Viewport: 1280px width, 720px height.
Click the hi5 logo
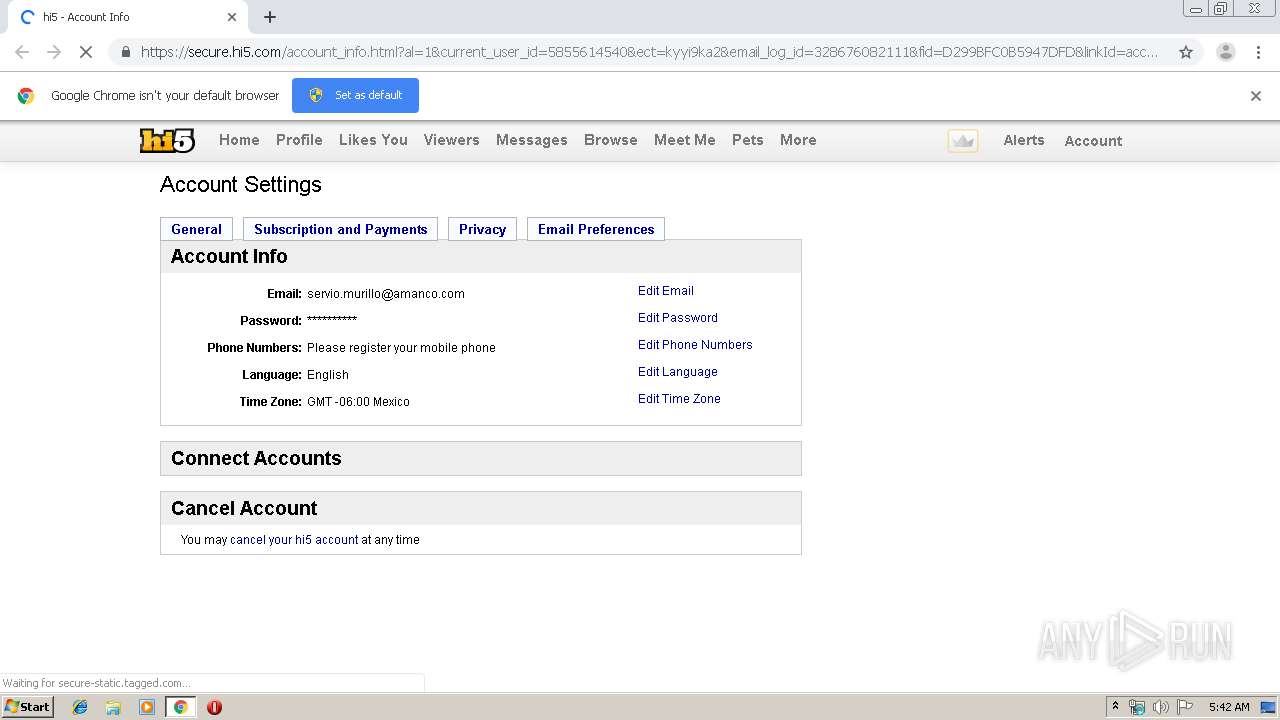pos(167,141)
